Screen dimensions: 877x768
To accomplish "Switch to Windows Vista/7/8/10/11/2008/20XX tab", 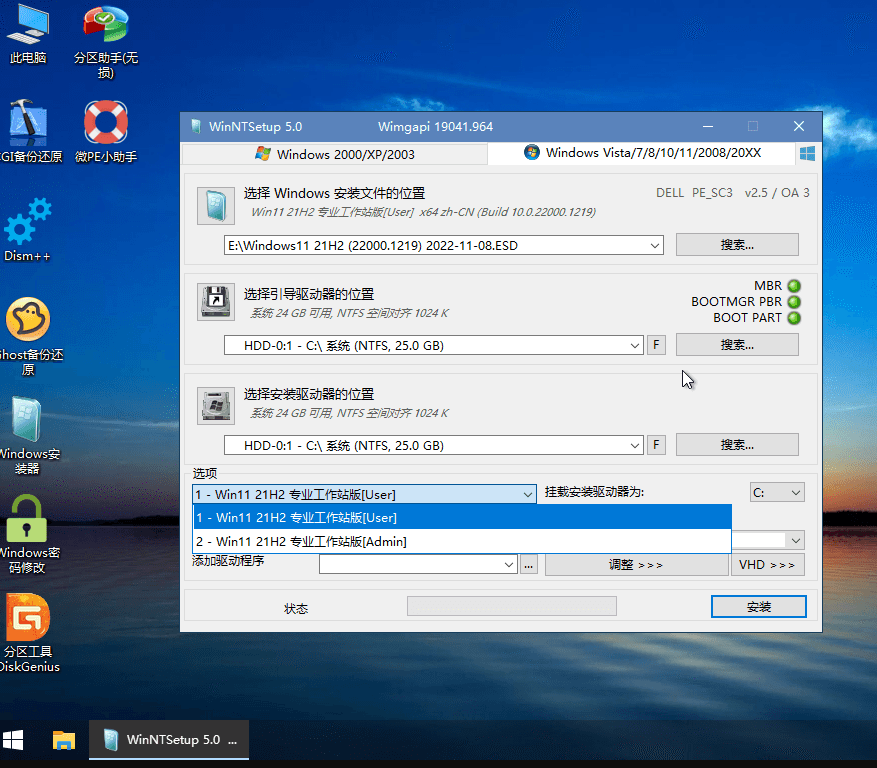I will [x=642, y=153].
